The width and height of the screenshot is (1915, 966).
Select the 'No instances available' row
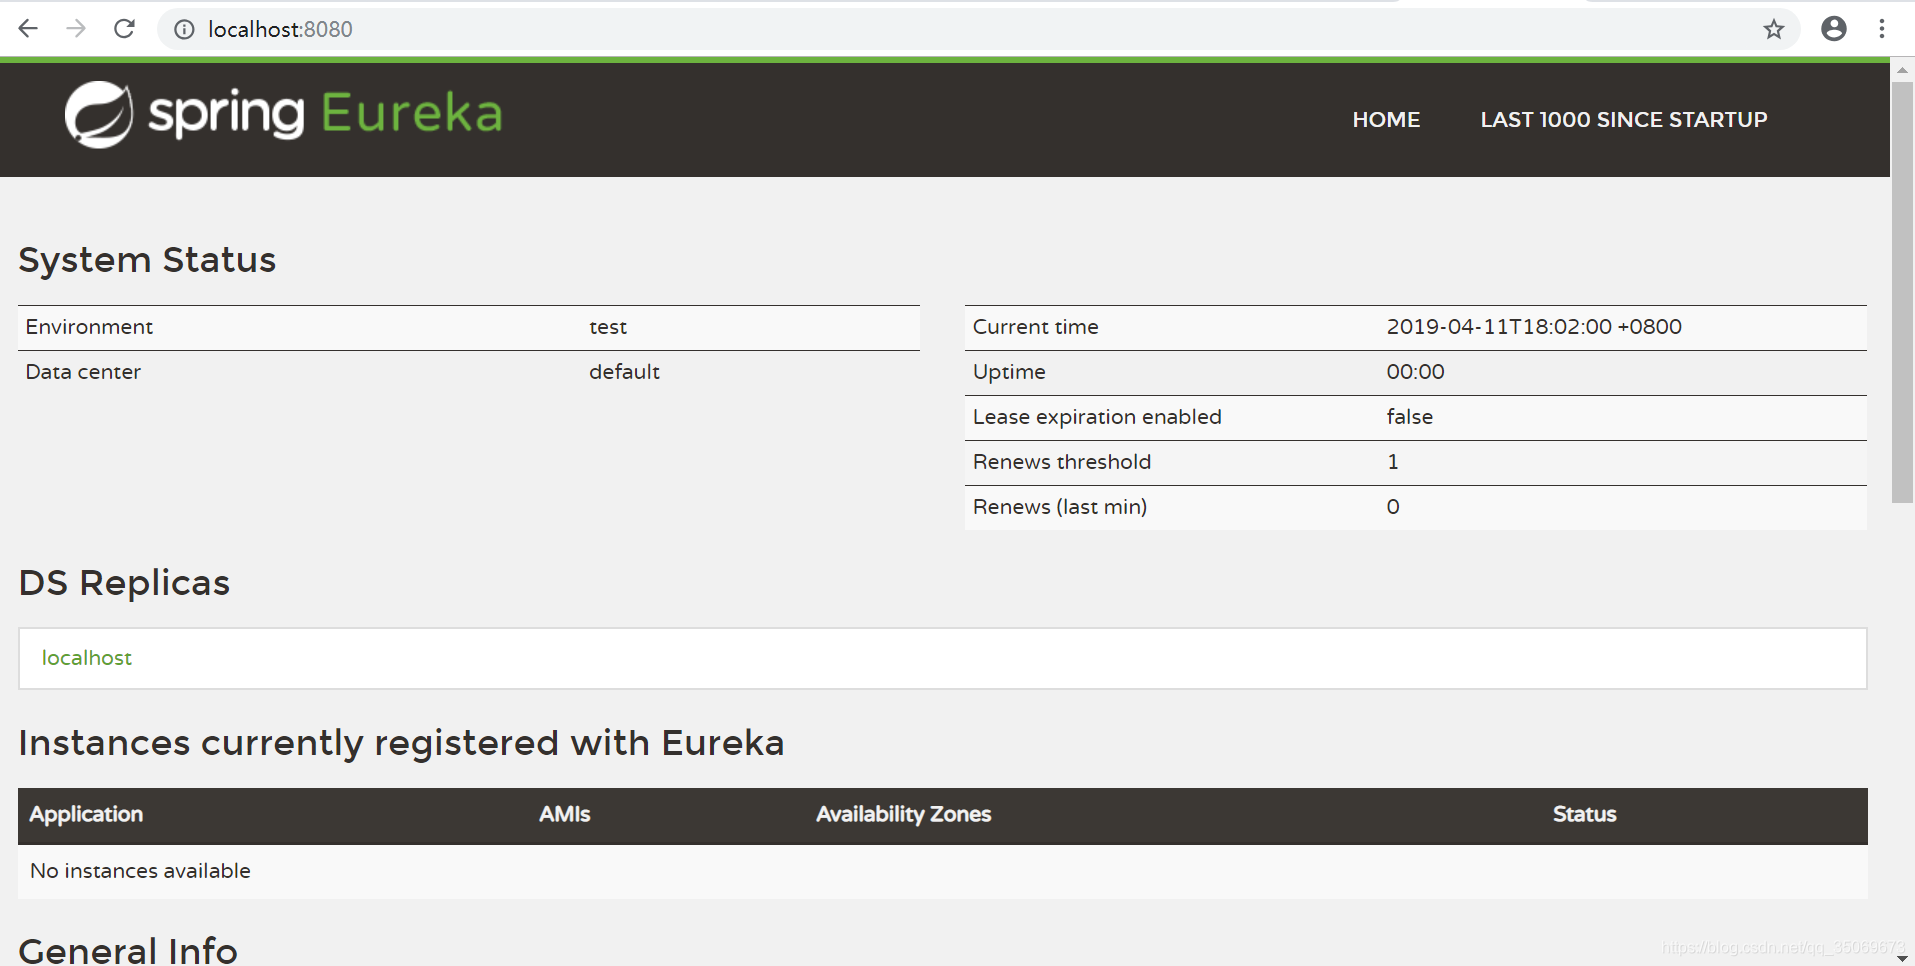(942, 872)
